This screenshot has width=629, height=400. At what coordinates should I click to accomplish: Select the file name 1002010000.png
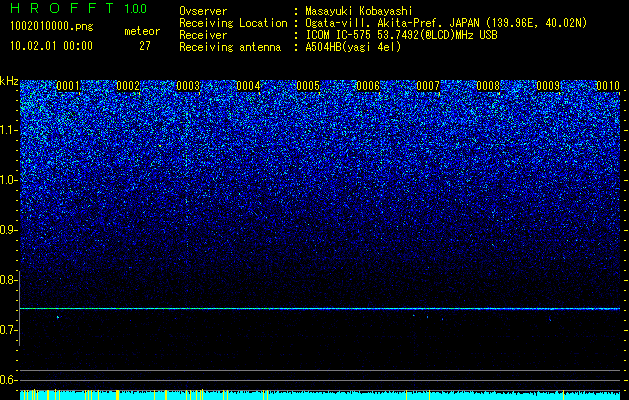point(52,27)
